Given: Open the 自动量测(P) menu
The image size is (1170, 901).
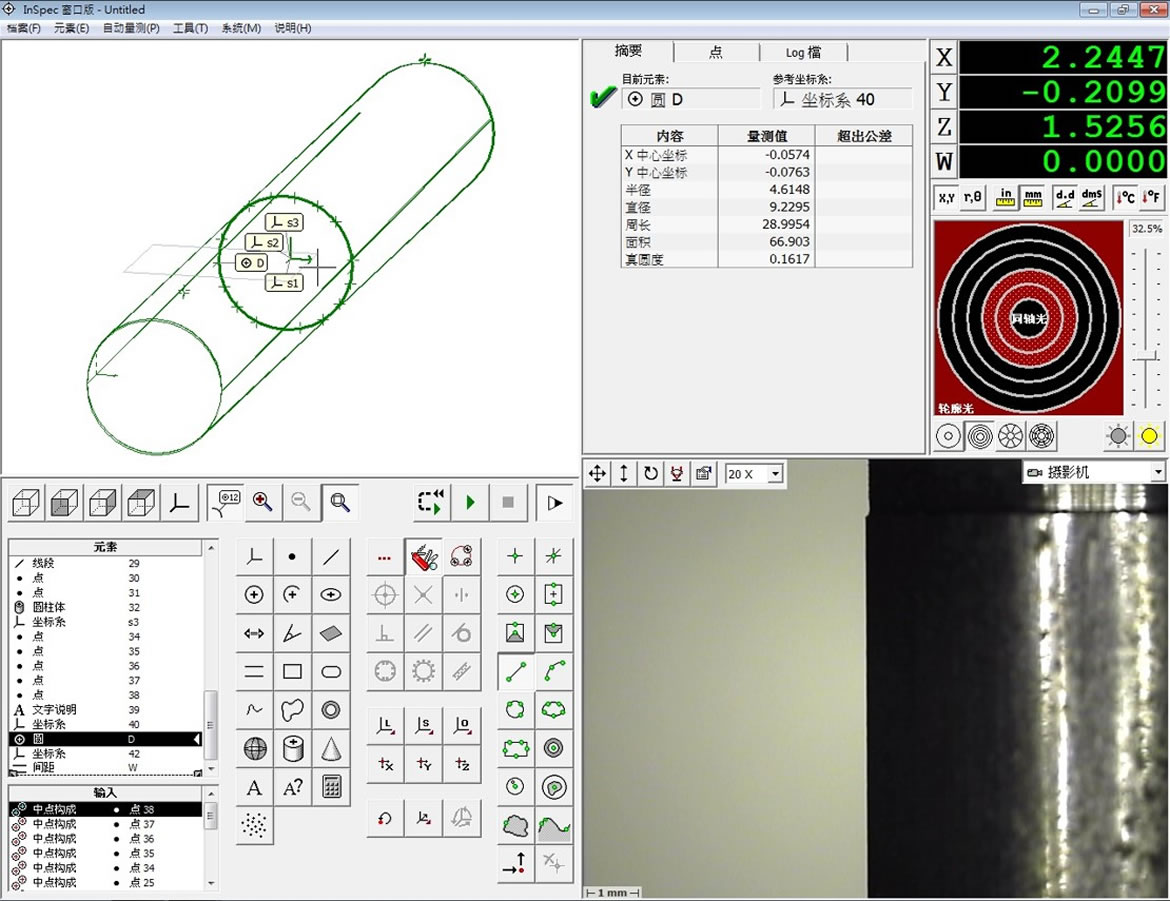Looking at the screenshot, I should (131, 28).
